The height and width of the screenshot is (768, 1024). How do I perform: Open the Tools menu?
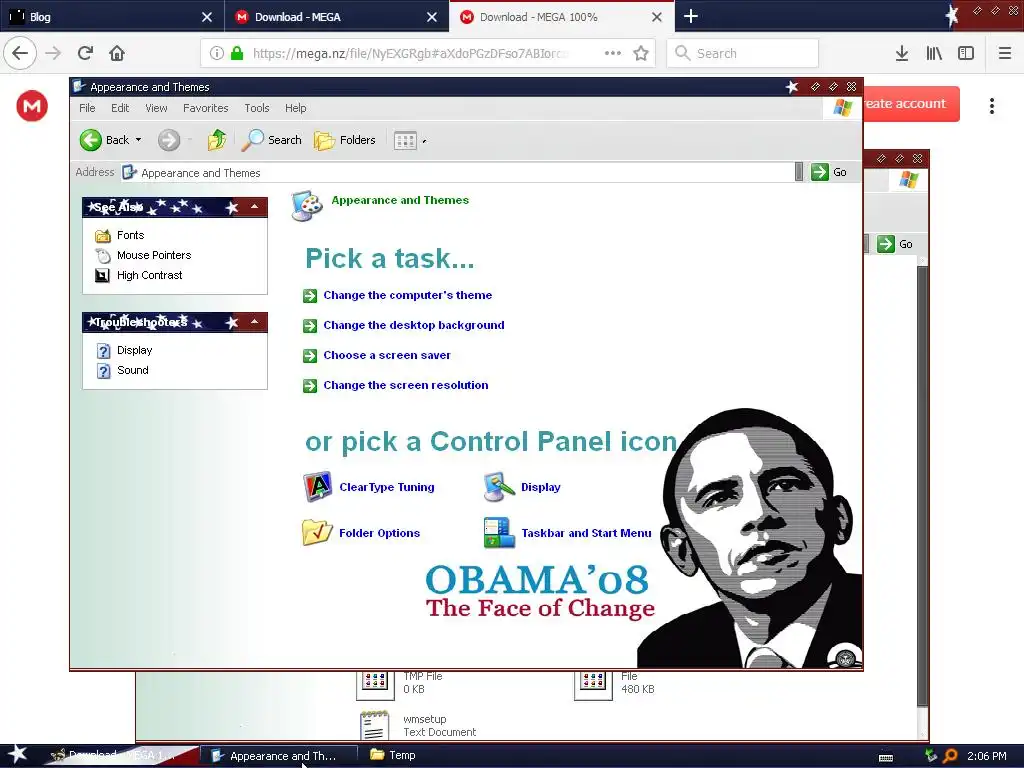257,108
